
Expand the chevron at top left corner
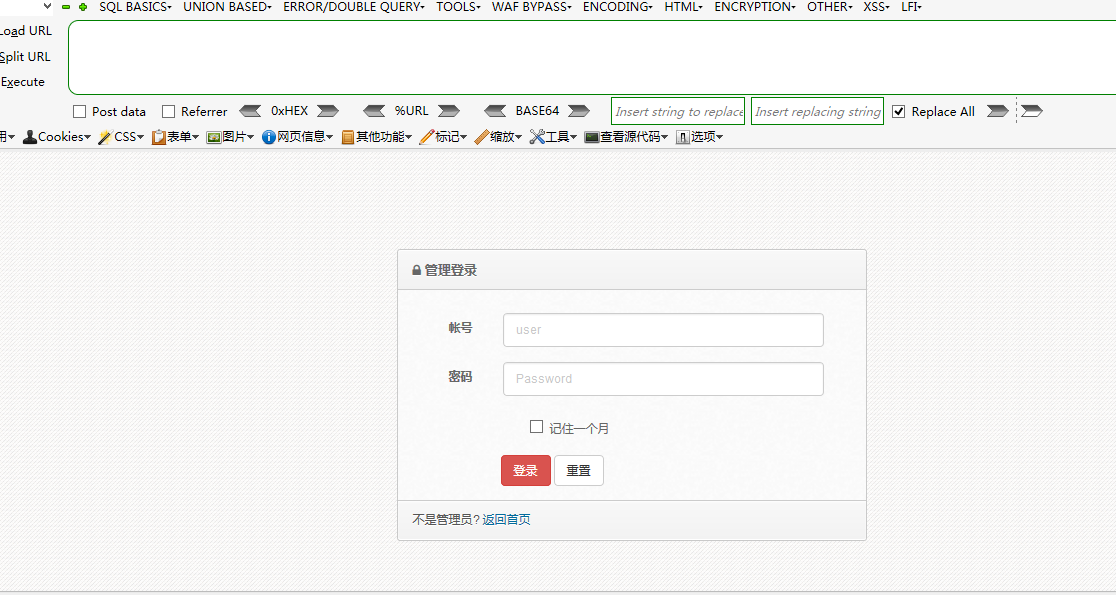pyautogui.click(x=47, y=6)
